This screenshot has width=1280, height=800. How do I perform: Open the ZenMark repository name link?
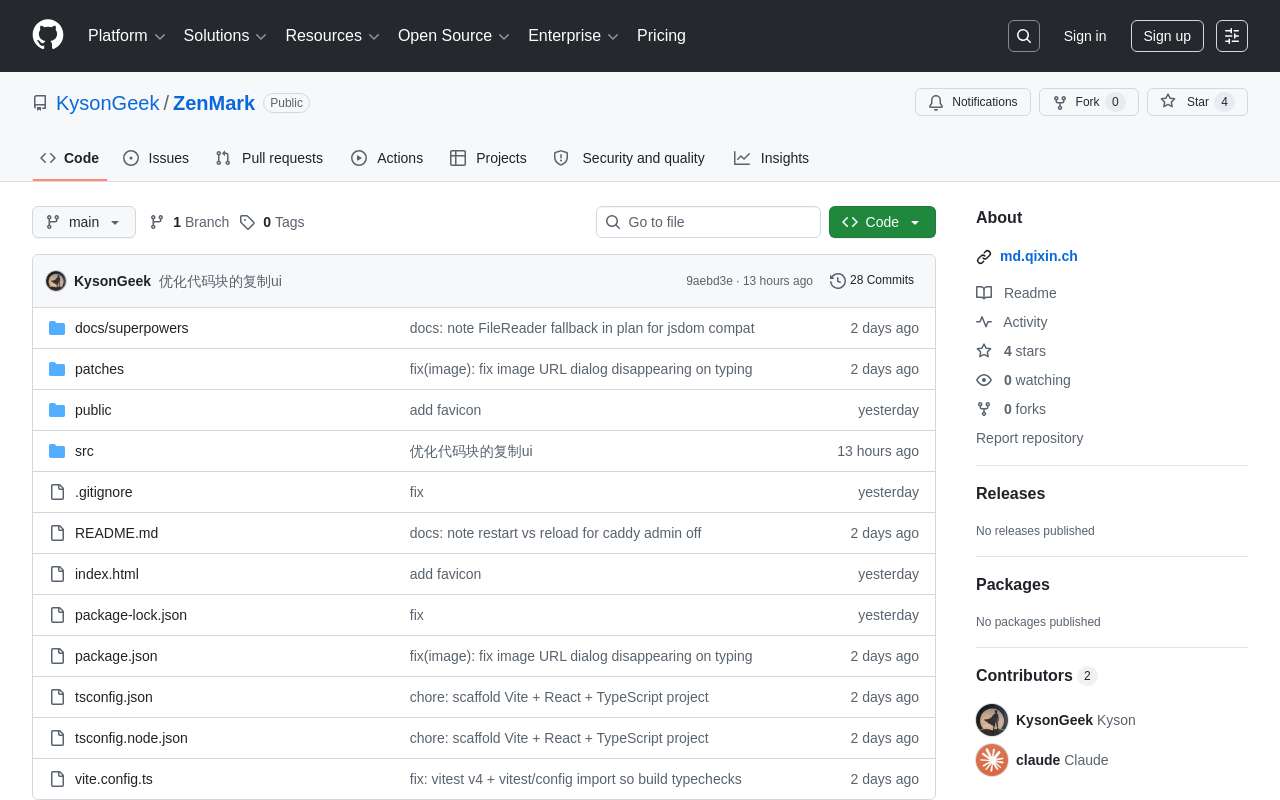(x=214, y=103)
